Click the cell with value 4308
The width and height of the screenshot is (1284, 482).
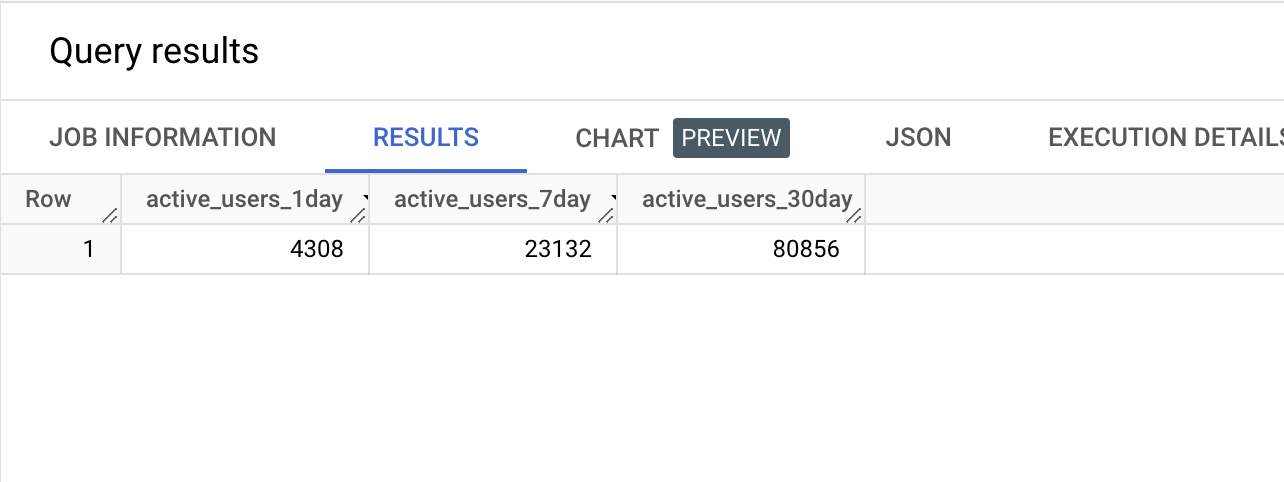(245, 249)
